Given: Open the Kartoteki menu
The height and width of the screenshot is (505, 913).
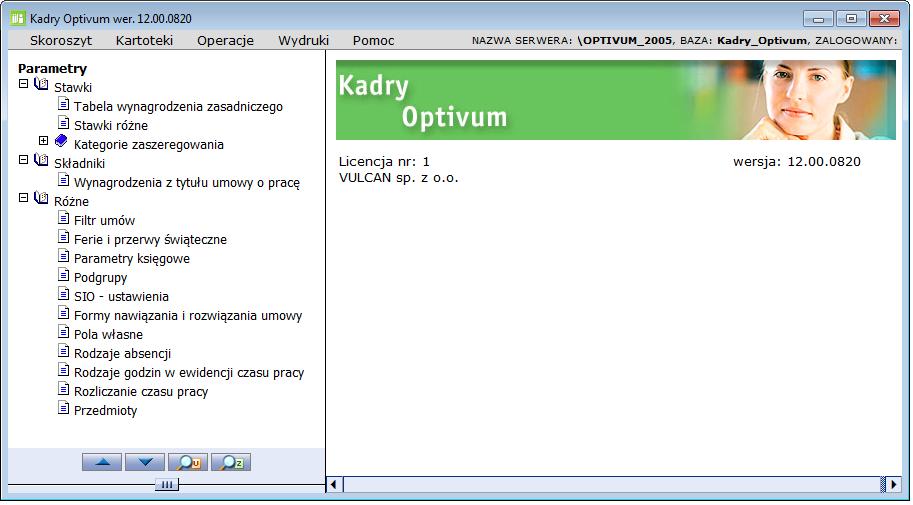Looking at the screenshot, I should pyautogui.click(x=144, y=41).
